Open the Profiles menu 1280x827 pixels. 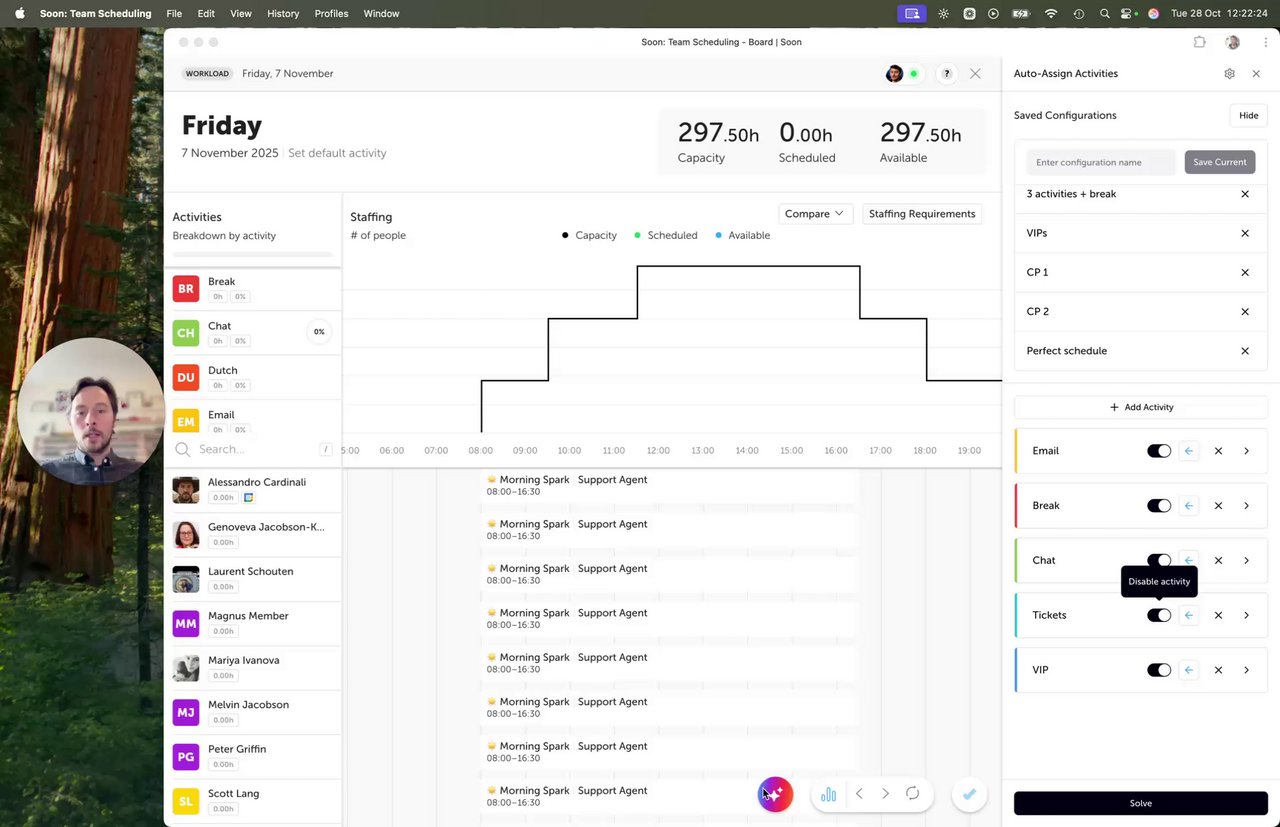click(x=331, y=14)
